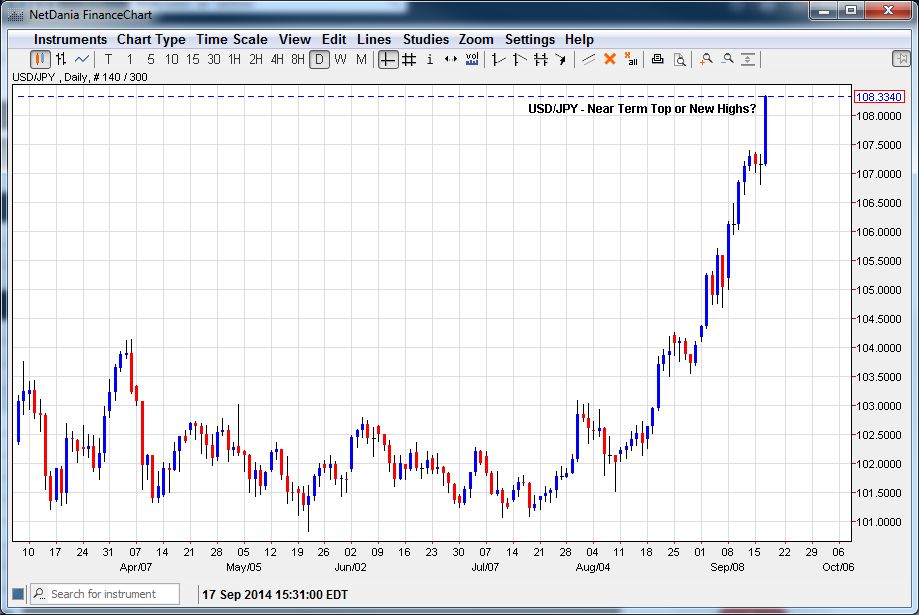Screen dimensions: 919x615
Task: Select the monthly 'M' time scale
Action: click(x=361, y=59)
